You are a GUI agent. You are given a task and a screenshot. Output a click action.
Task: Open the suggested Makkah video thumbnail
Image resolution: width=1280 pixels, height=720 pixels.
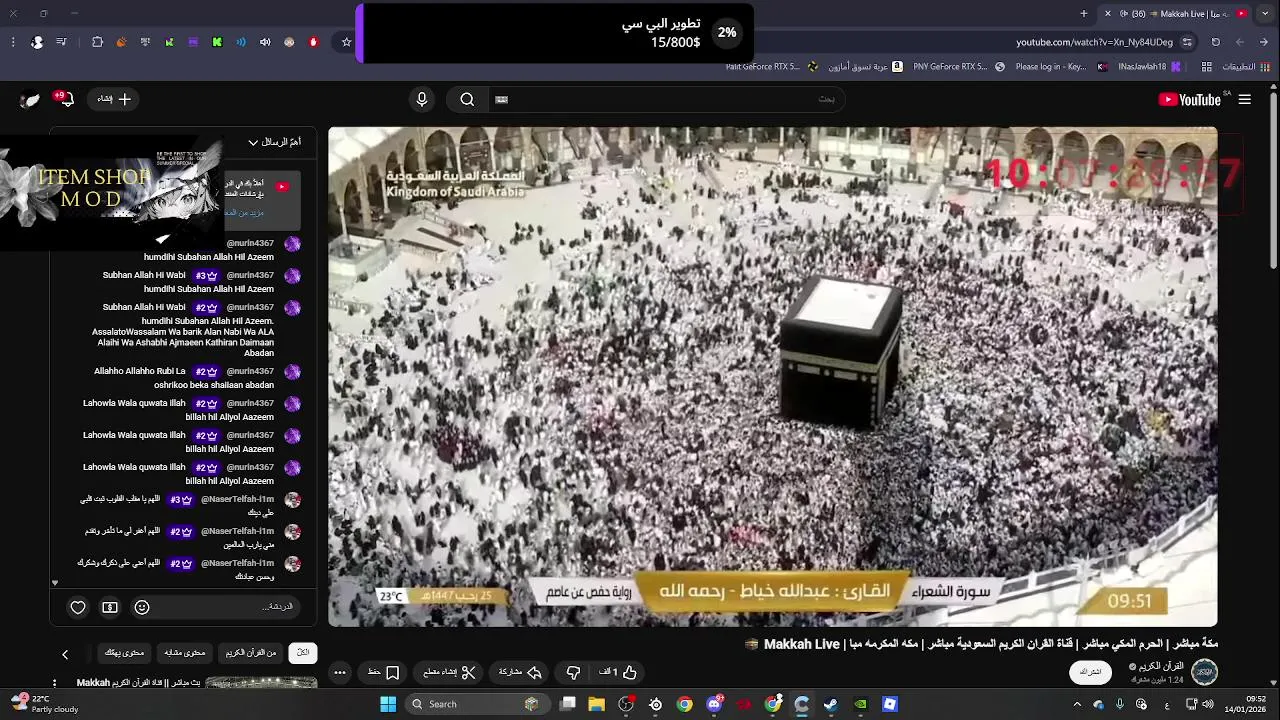pos(262,683)
